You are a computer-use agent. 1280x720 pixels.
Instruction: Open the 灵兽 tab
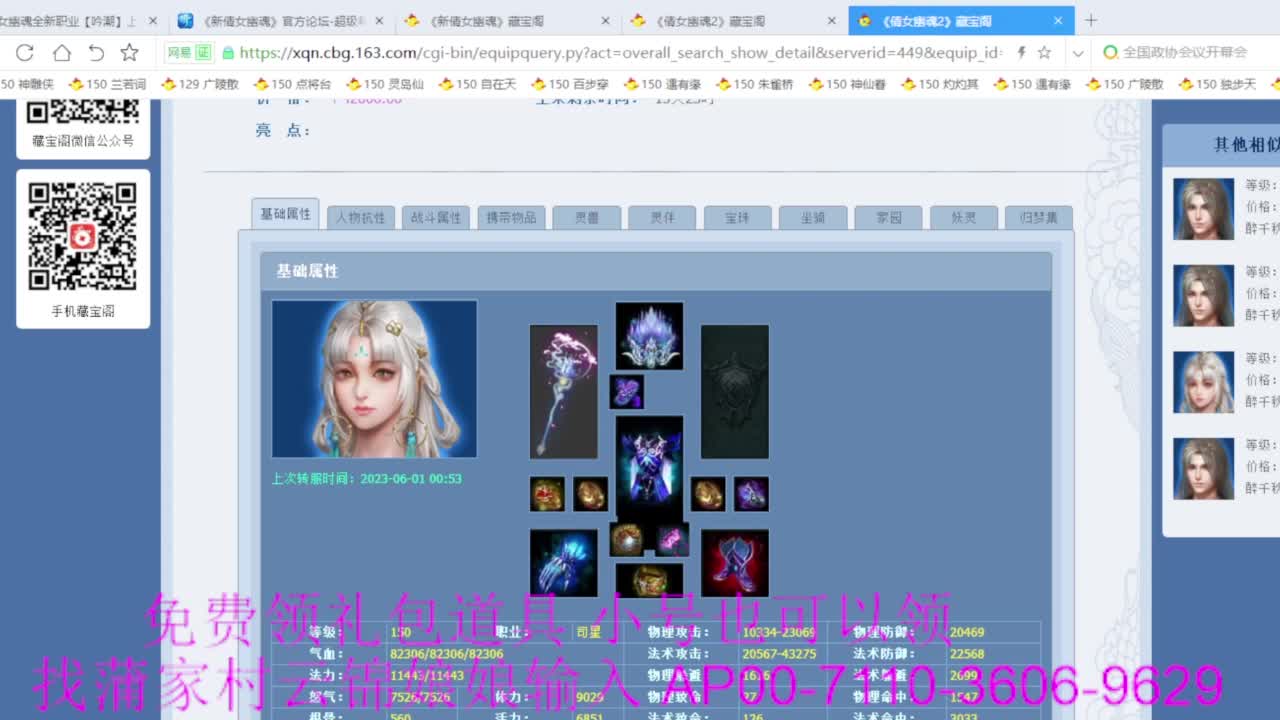coord(587,217)
